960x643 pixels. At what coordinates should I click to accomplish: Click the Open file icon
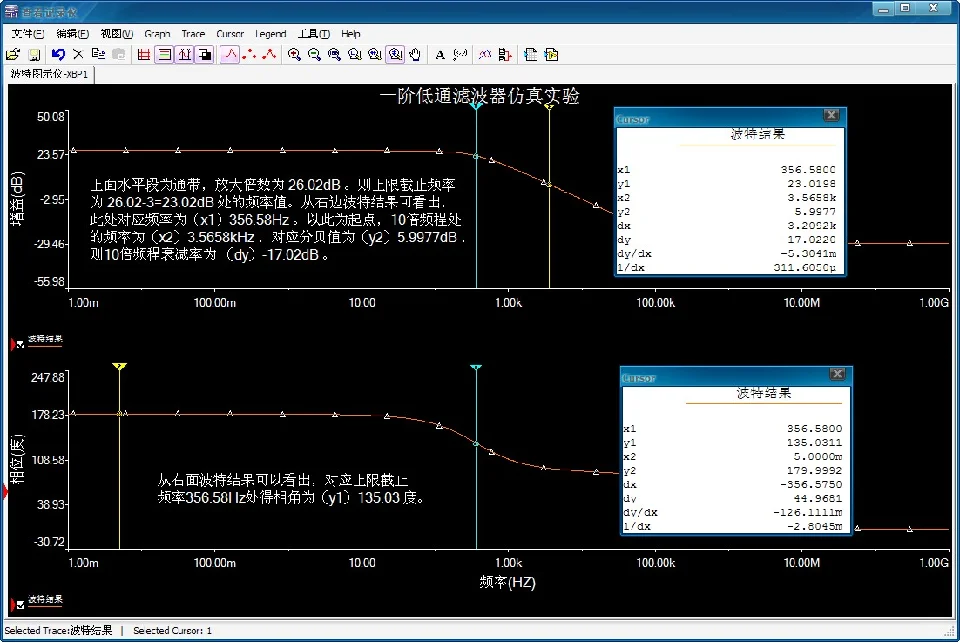(13, 55)
